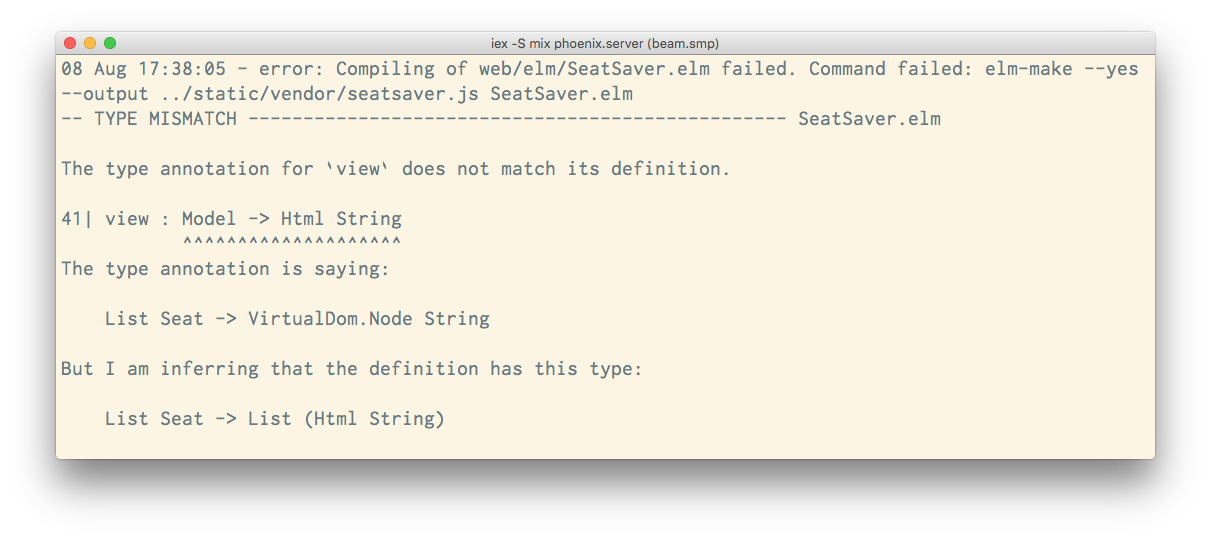Click the "Model -> Html String" annotation
Viewport: 1211px width, 539px height.
coord(291,219)
